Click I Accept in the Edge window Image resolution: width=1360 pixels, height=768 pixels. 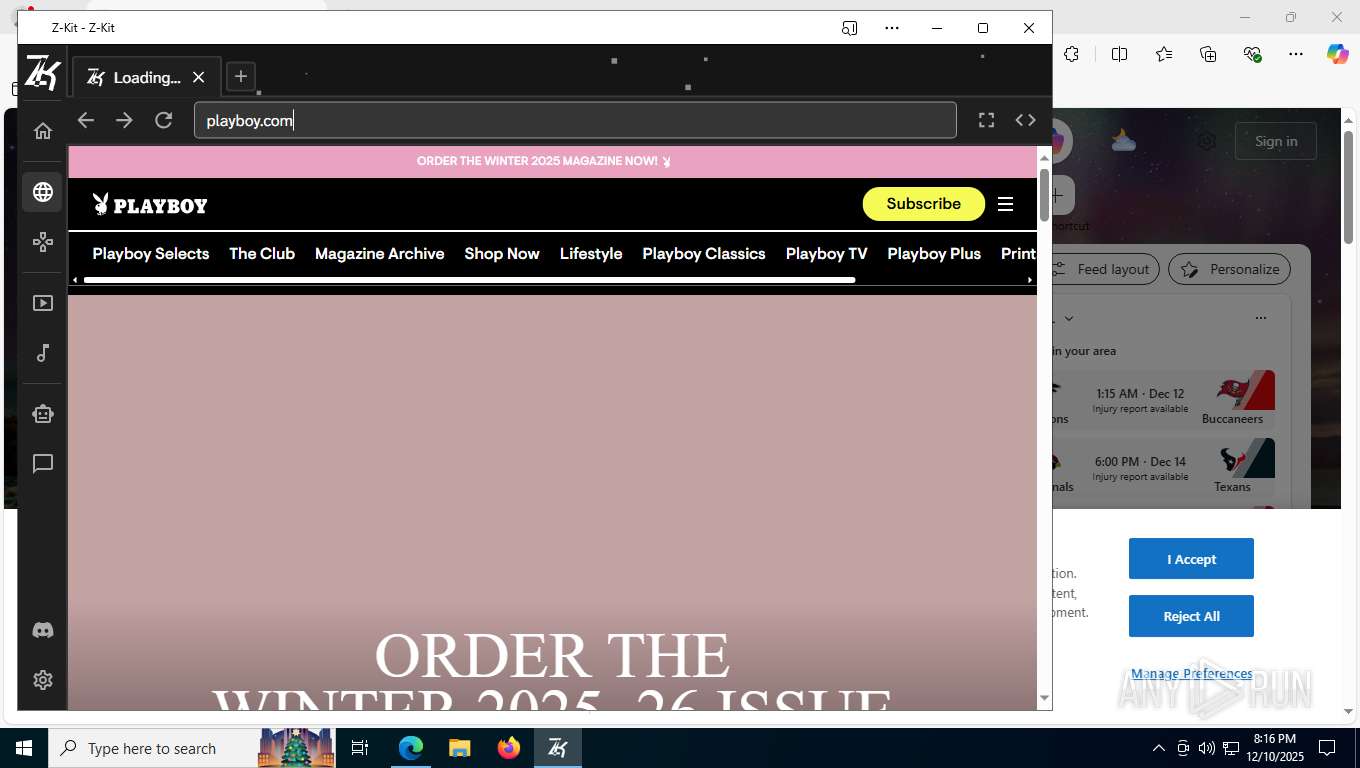[1191, 559]
